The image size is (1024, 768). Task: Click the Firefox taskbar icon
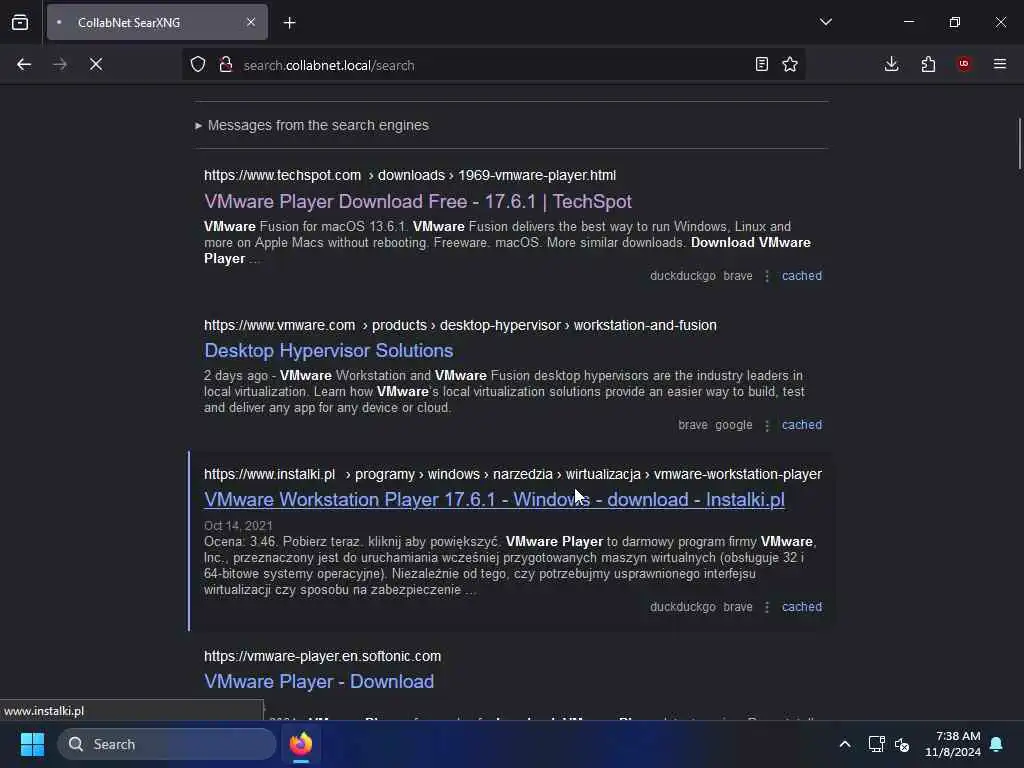point(301,744)
